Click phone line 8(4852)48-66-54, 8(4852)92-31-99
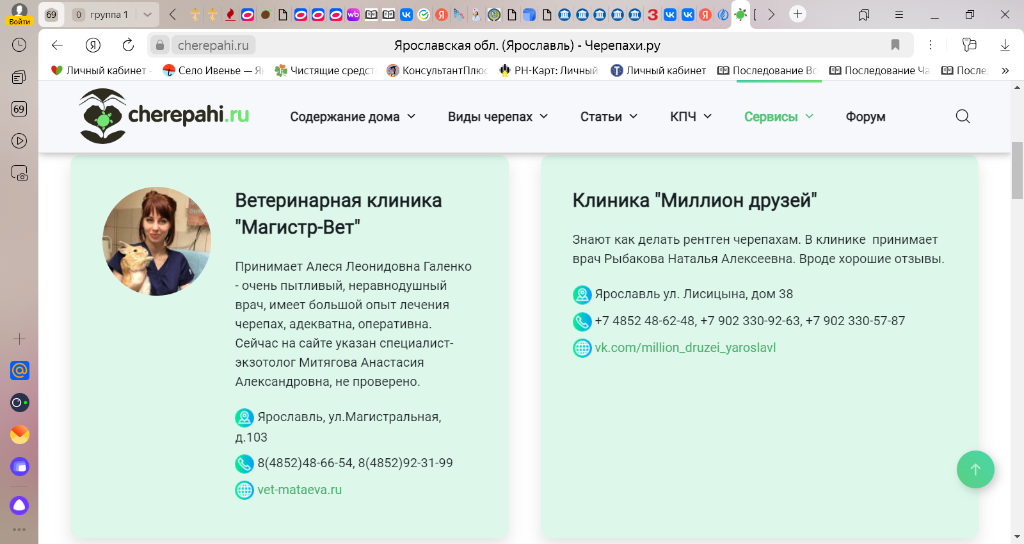The image size is (1024, 544). pyautogui.click(x=355, y=462)
